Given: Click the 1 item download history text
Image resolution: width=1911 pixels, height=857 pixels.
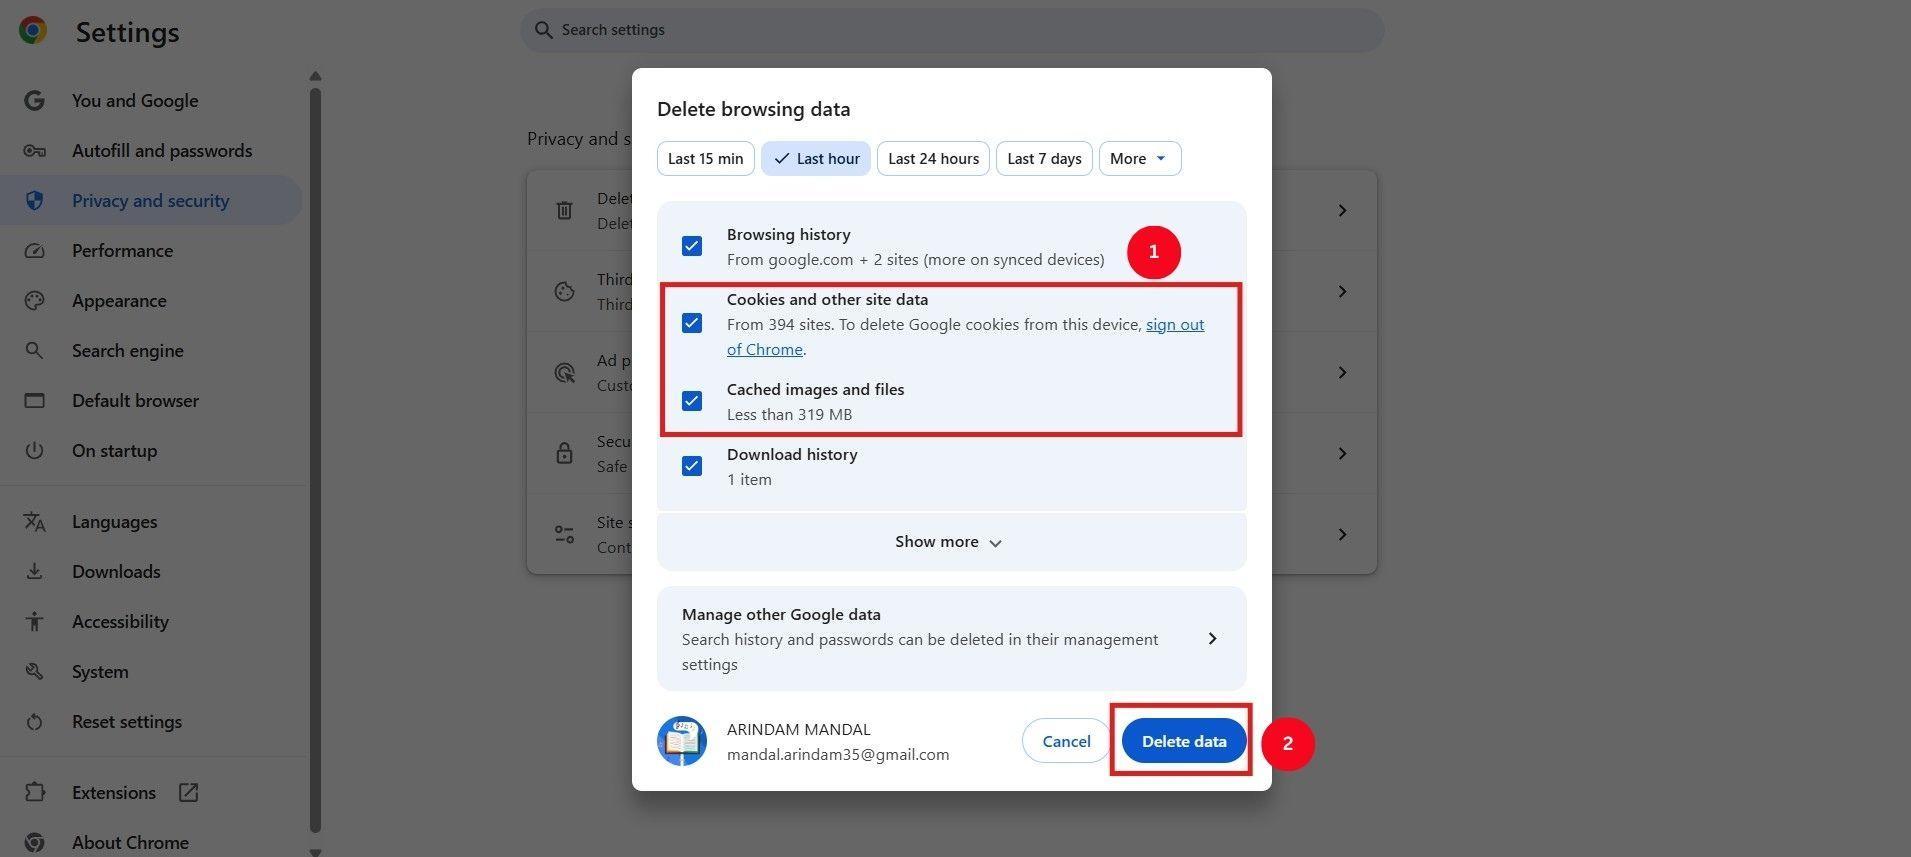Looking at the screenshot, I should 749,479.
